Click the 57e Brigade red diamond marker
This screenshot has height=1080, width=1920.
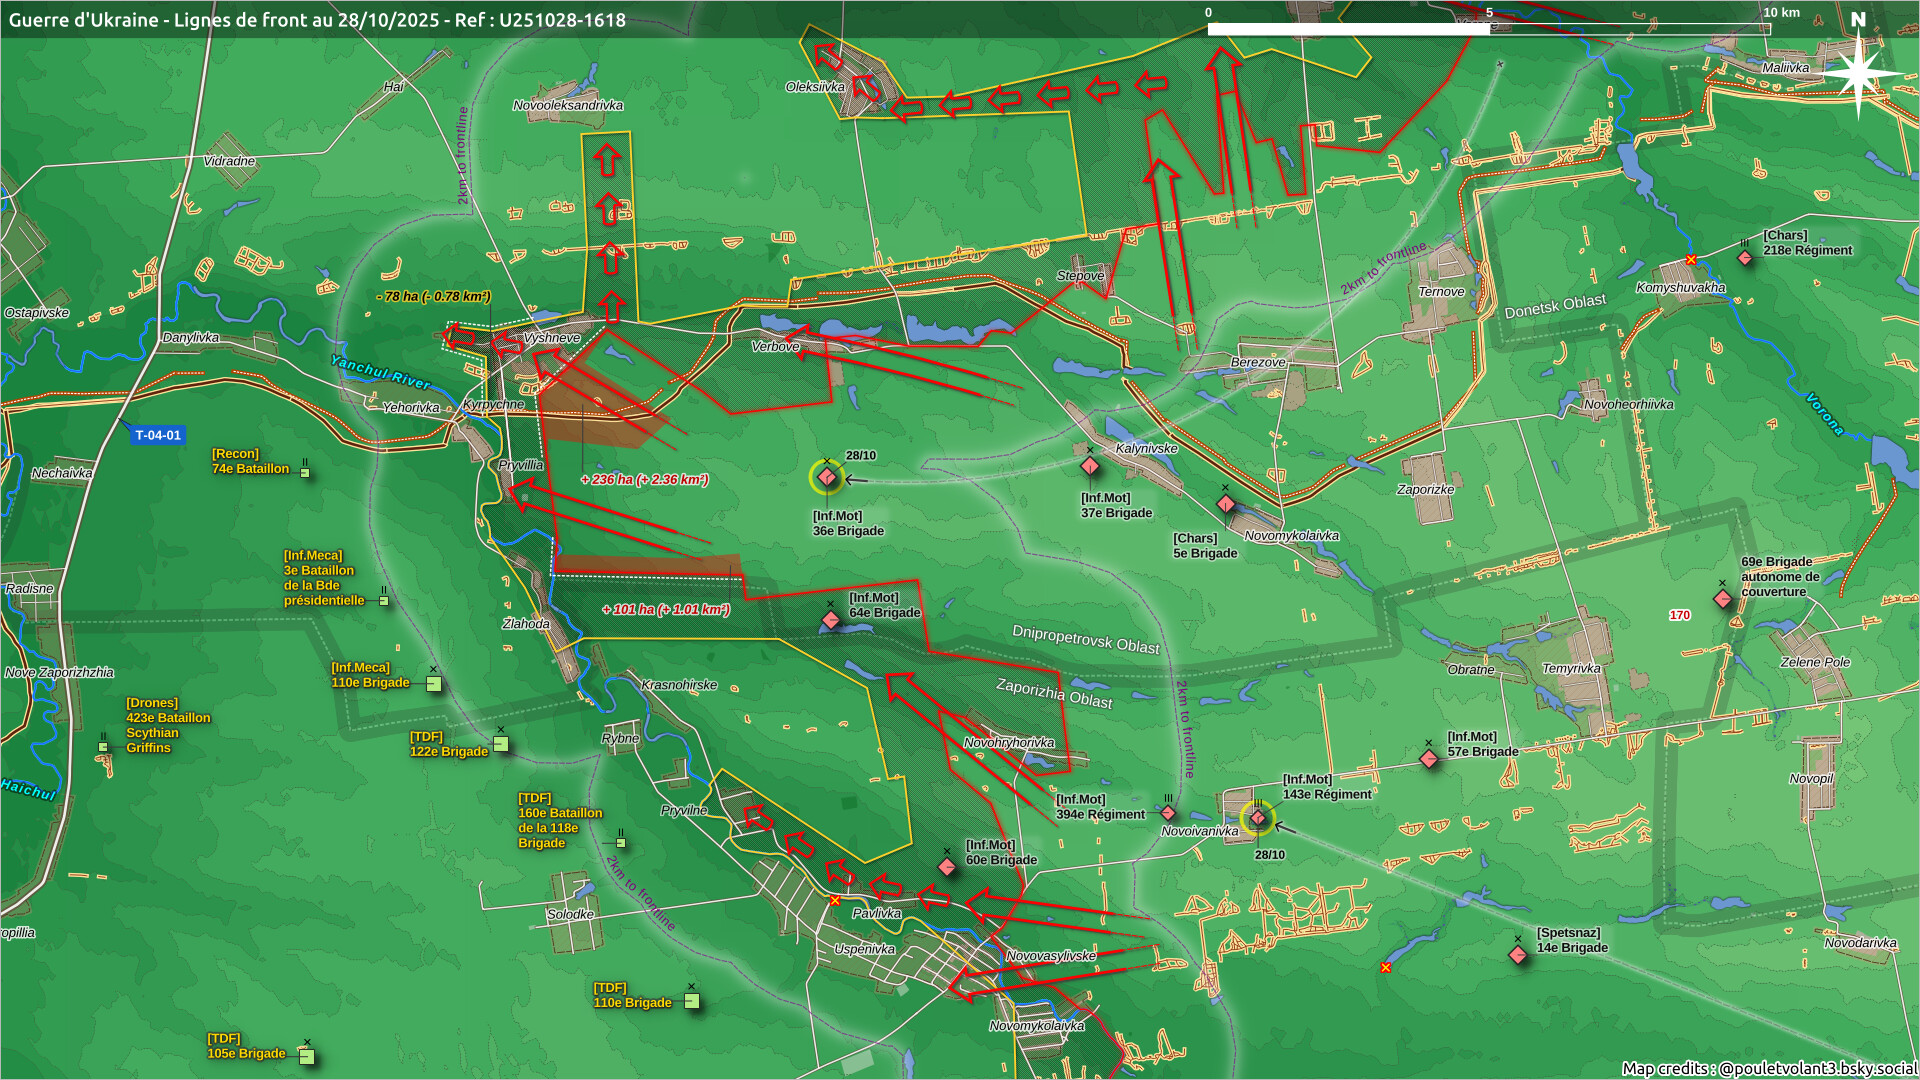1429,759
